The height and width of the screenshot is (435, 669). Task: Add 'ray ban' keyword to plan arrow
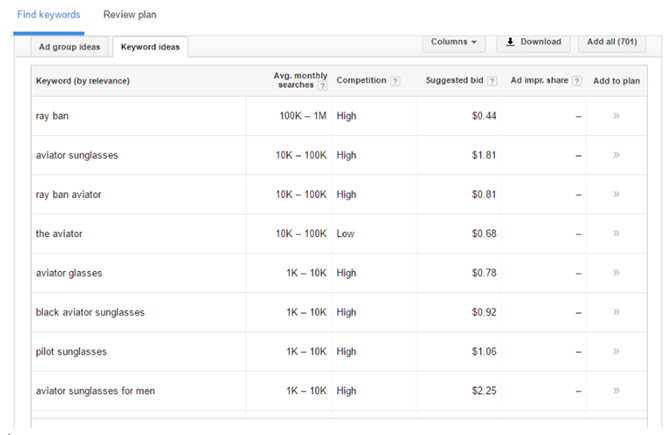click(x=616, y=116)
